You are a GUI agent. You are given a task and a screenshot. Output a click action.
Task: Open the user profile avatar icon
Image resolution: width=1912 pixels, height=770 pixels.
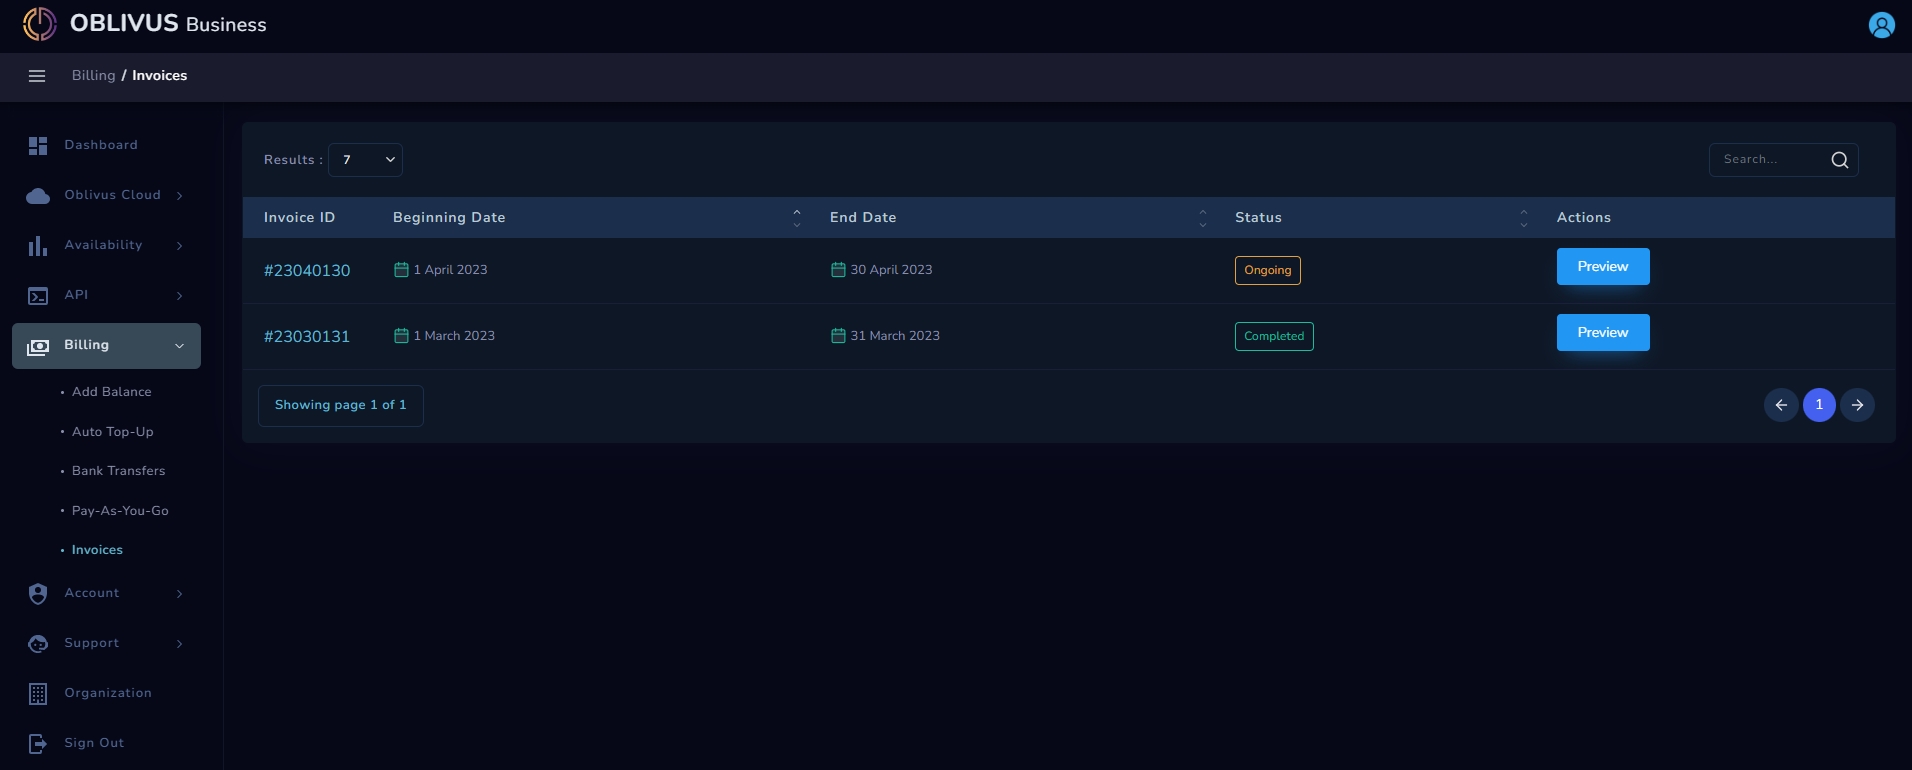click(1881, 25)
